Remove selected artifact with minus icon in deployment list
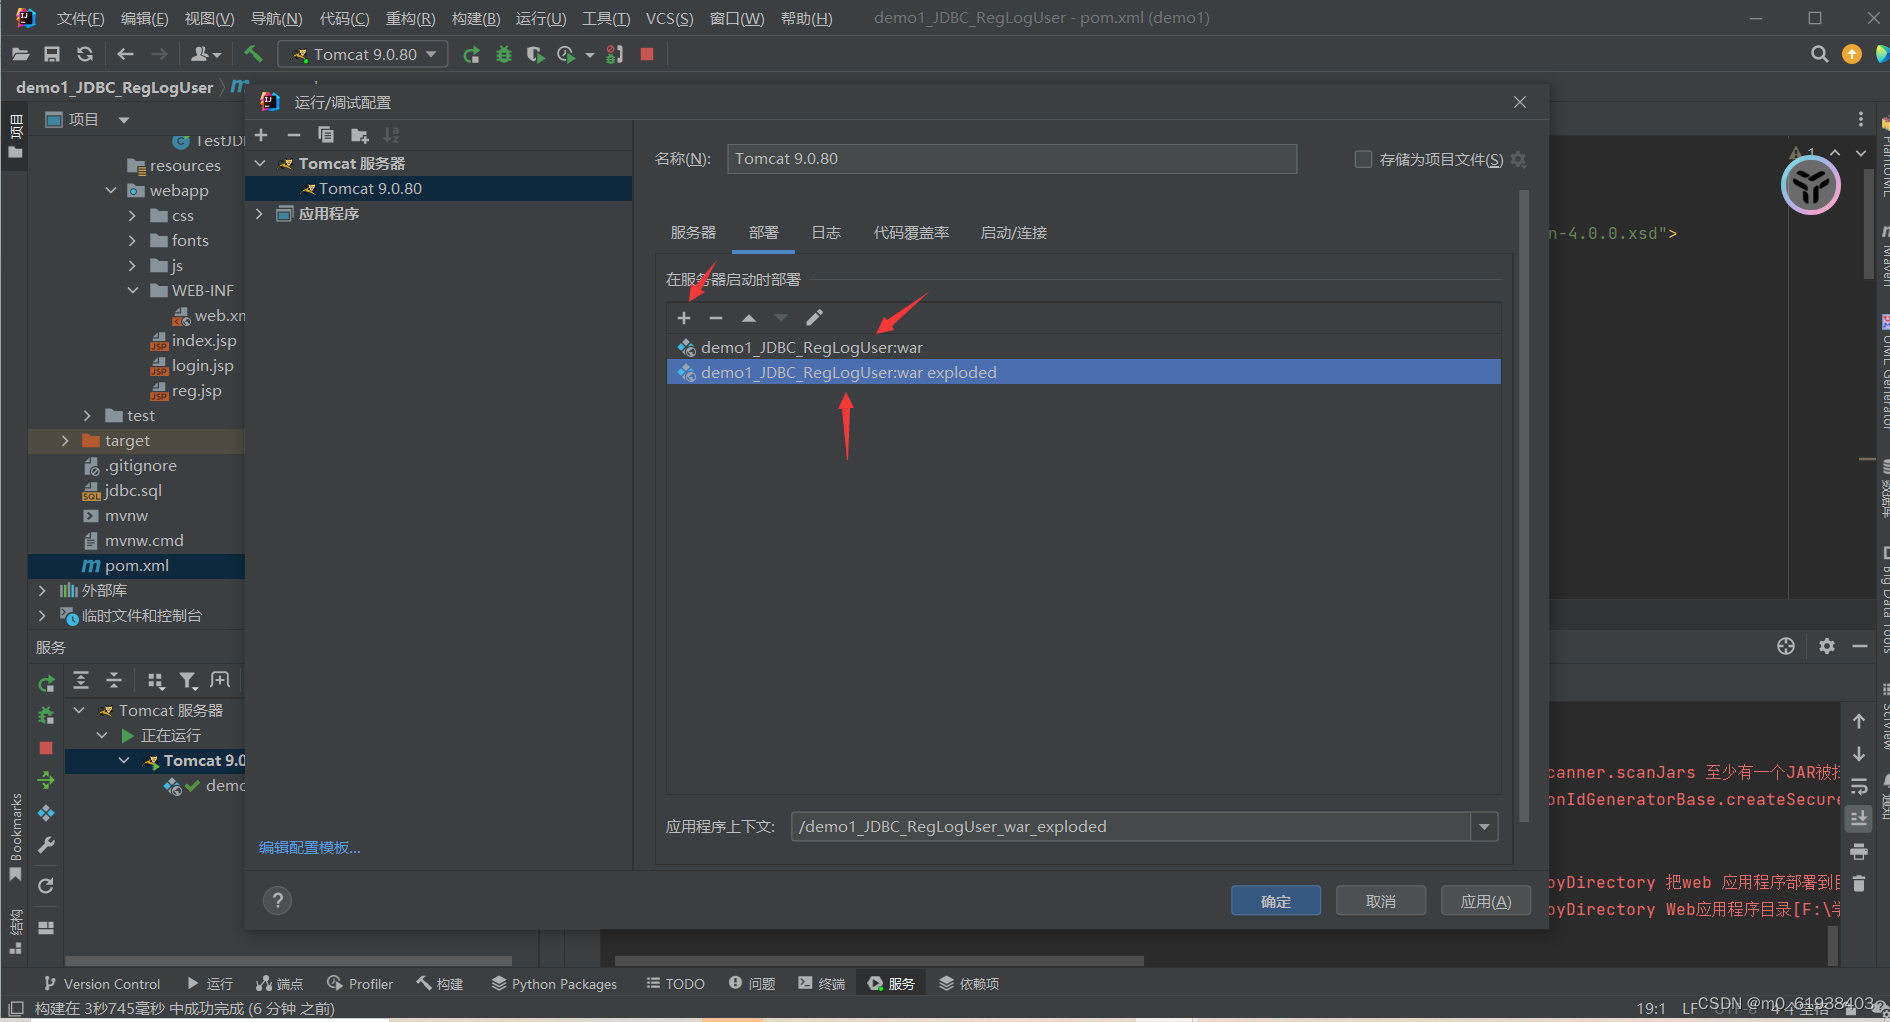 pyautogui.click(x=716, y=318)
